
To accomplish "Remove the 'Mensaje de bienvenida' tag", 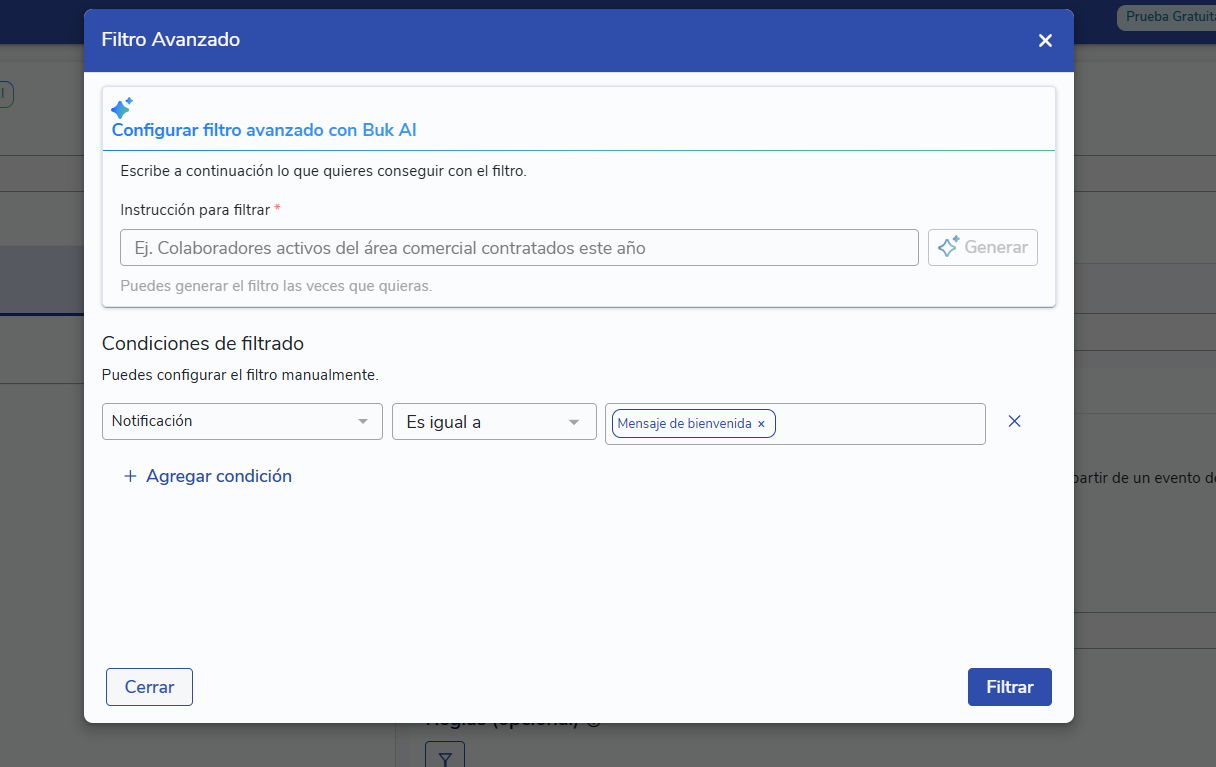I will click(x=761, y=424).
